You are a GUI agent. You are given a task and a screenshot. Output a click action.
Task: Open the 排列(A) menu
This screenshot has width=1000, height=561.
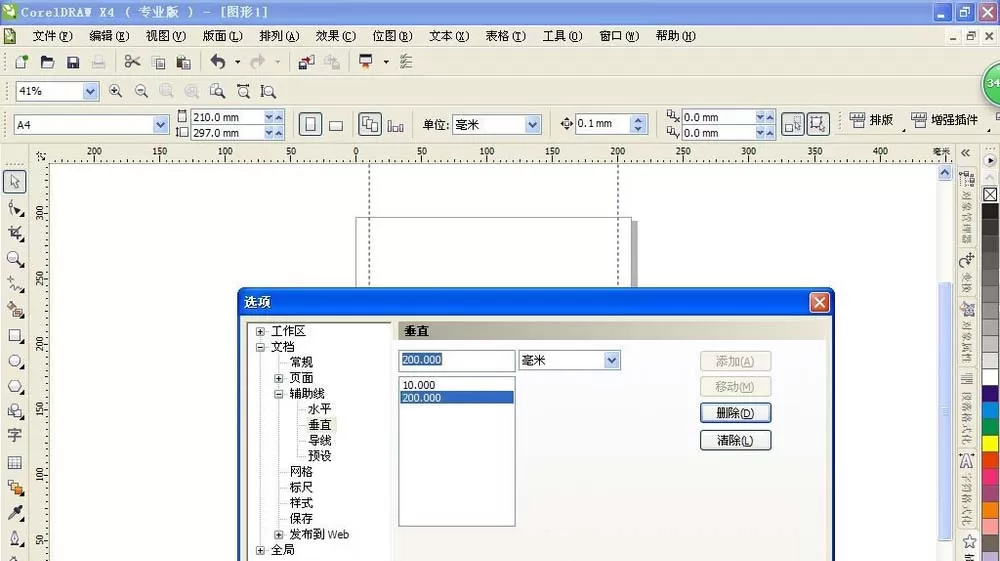point(279,36)
